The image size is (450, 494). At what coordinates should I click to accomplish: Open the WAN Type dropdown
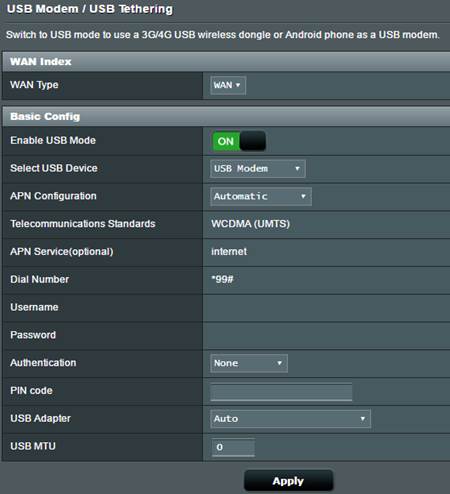tap(228, 85)
